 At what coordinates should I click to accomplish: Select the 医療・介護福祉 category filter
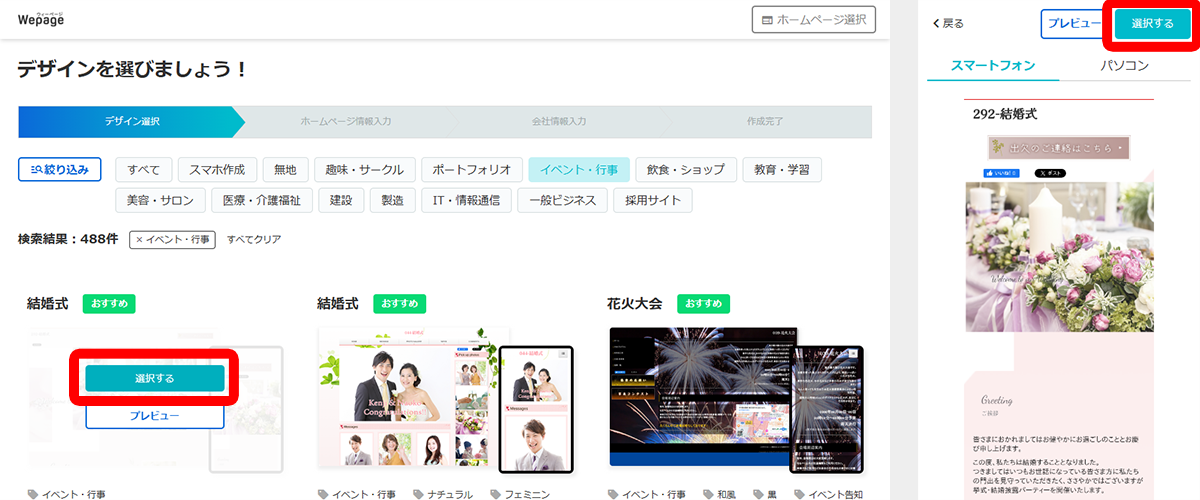pyautogui.click(x=261, y=200)
